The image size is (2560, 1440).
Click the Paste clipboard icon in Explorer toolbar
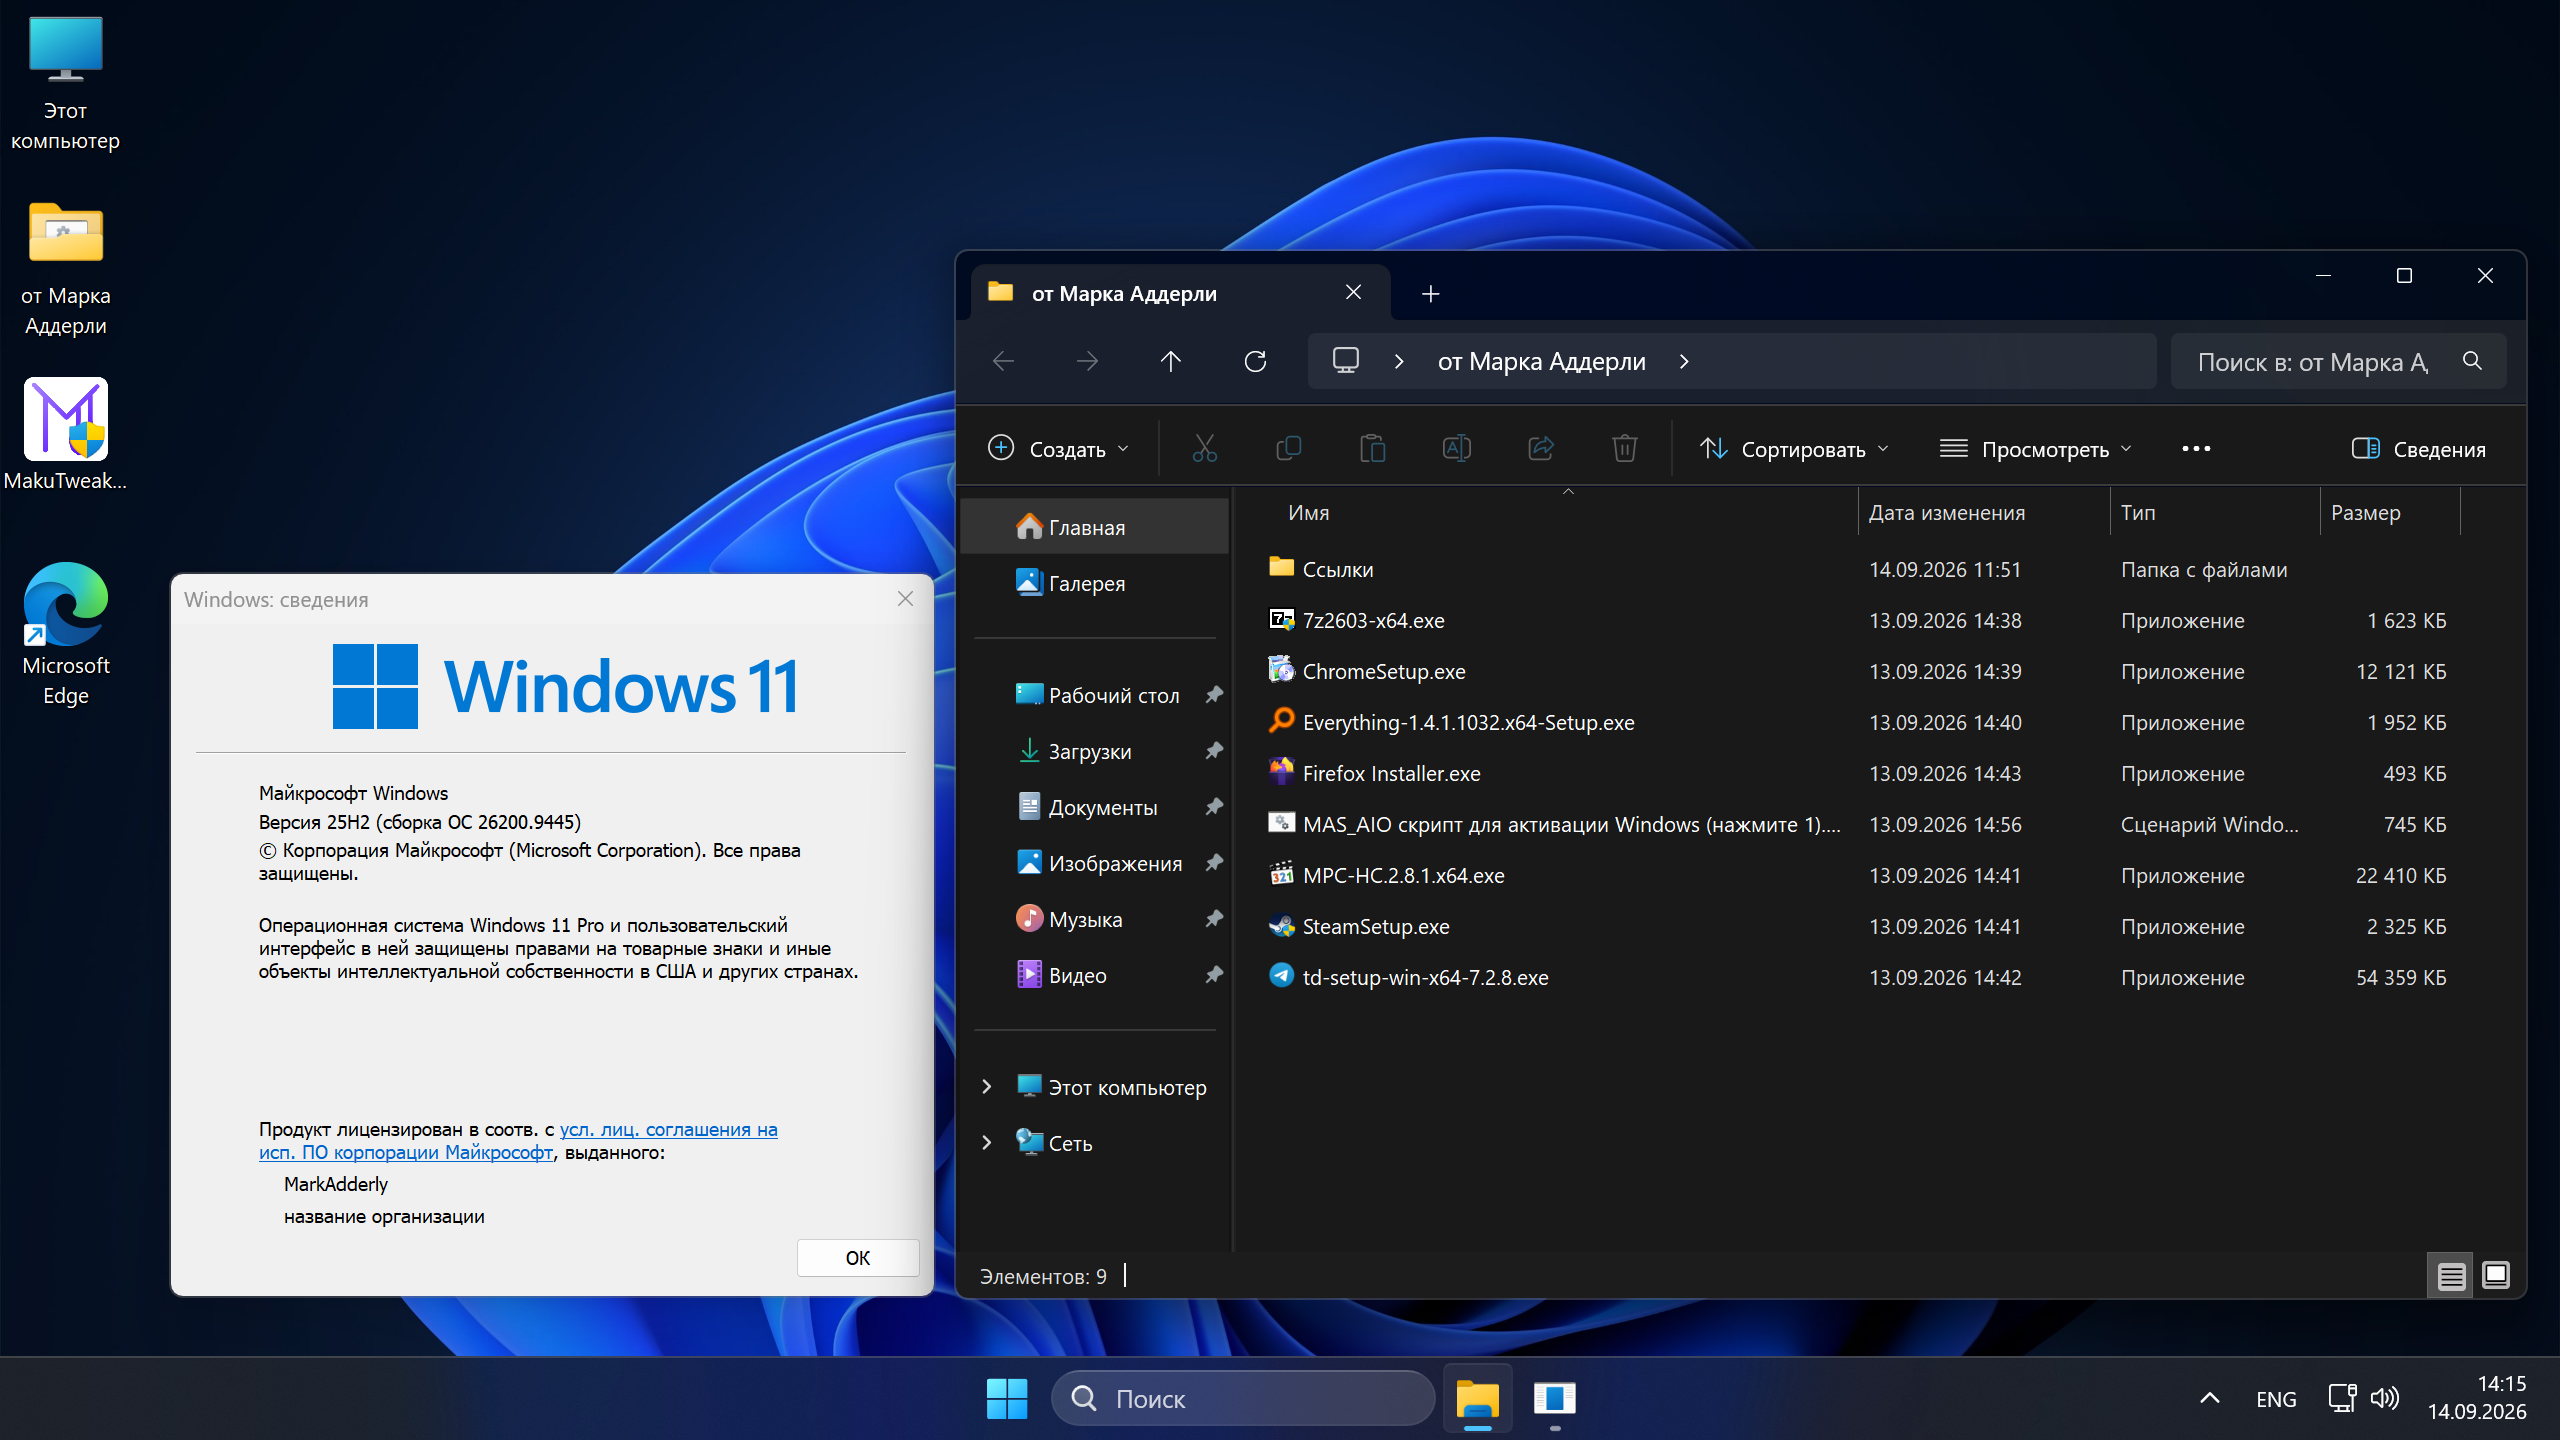(x=1372, y=449)
